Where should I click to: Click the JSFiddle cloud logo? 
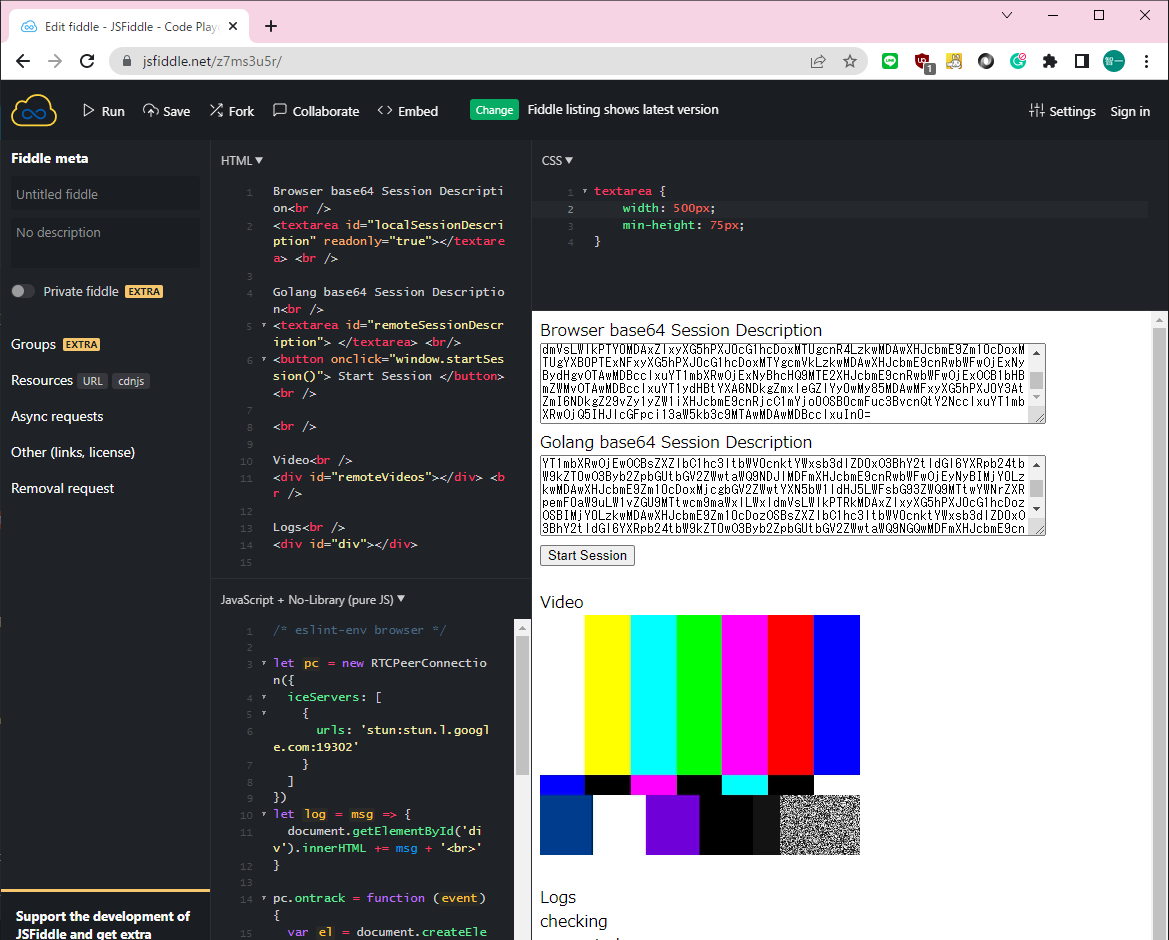tap(33, 110)
